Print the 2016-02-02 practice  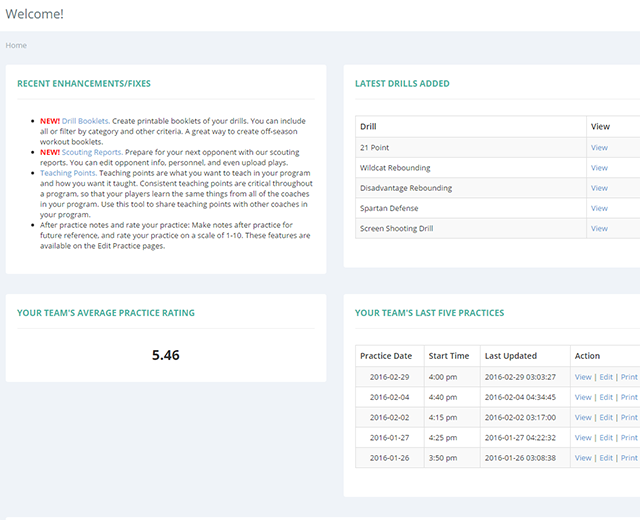point(629,417)
